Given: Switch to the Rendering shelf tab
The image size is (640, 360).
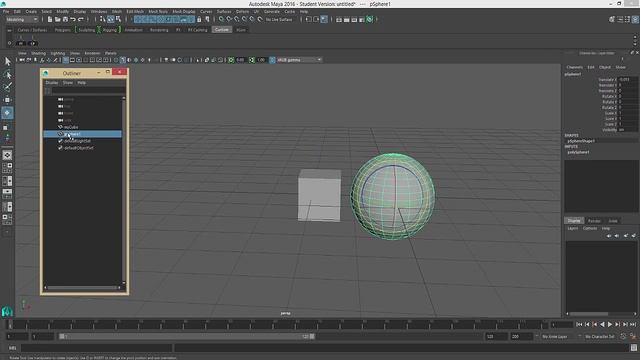Looking at the screenshot, I should 159,30.
